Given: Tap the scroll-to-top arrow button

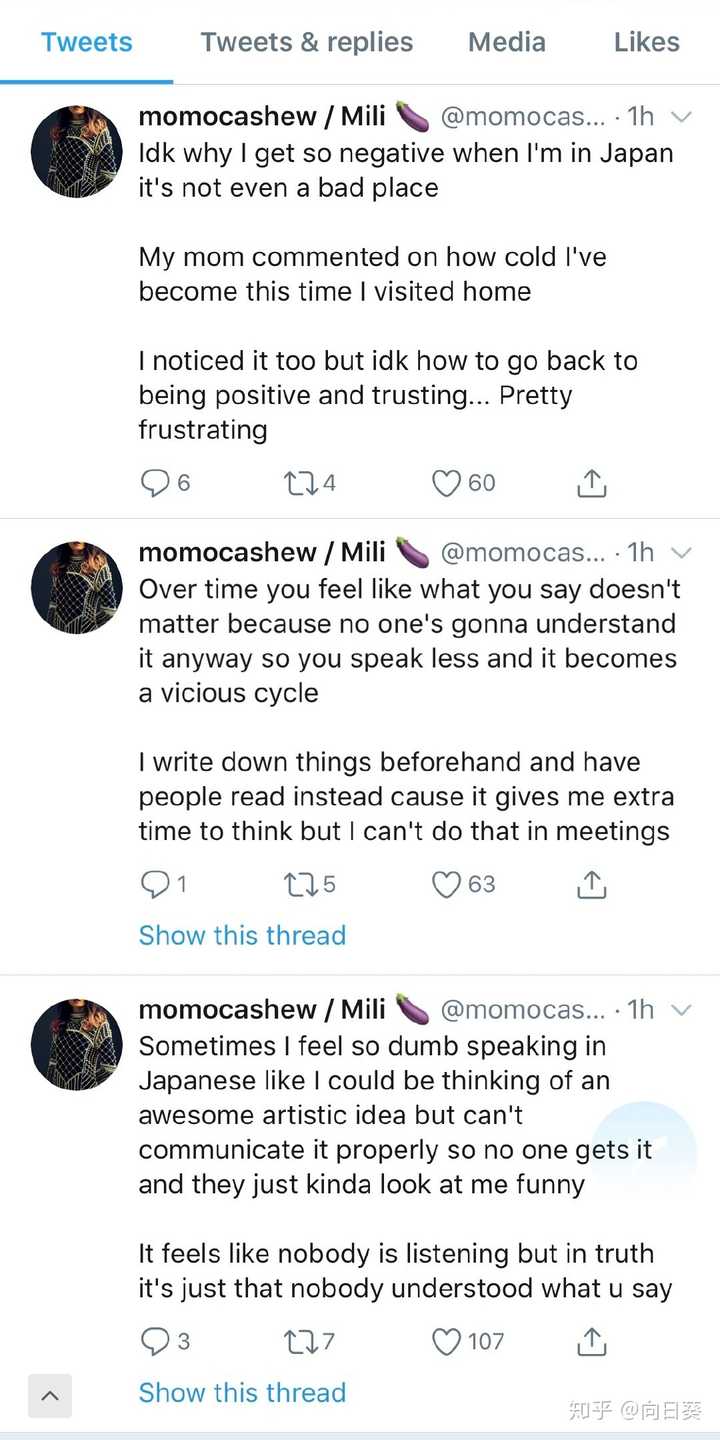Looking at the screenshot, I should point(50,1396).
